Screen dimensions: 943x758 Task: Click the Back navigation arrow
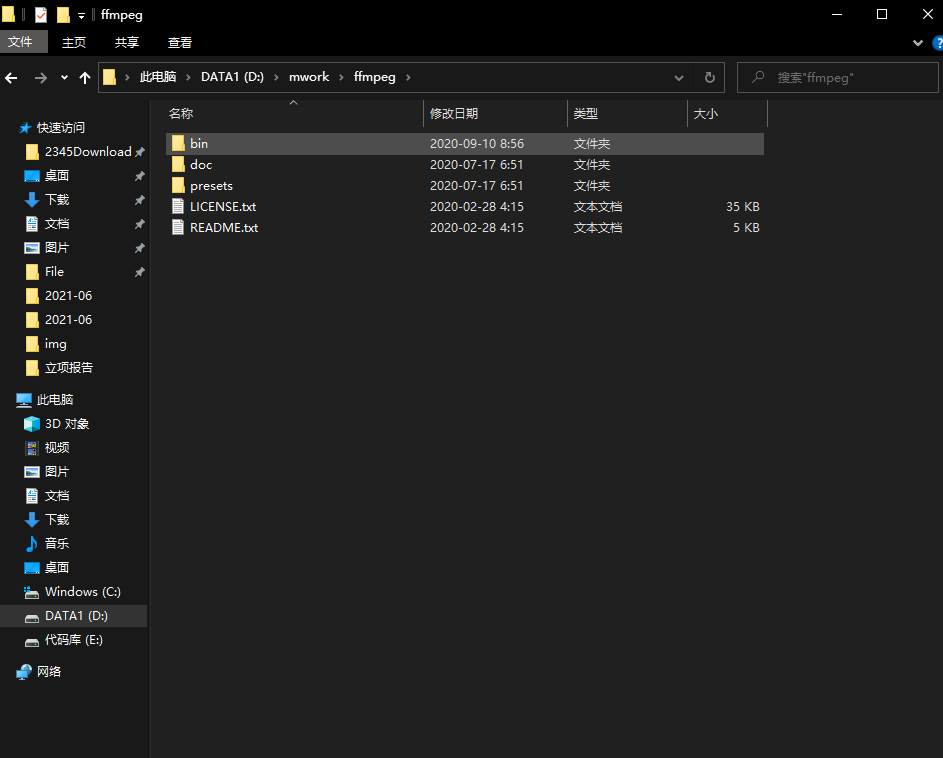pos(11,78)
